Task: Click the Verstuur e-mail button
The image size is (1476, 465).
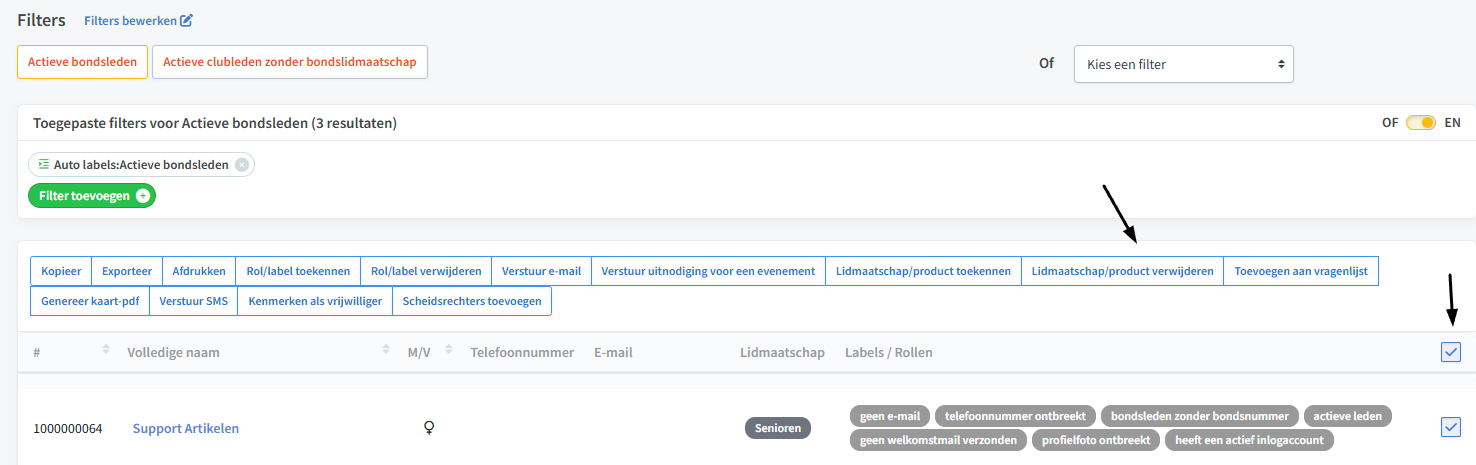Action: point(541,271)
